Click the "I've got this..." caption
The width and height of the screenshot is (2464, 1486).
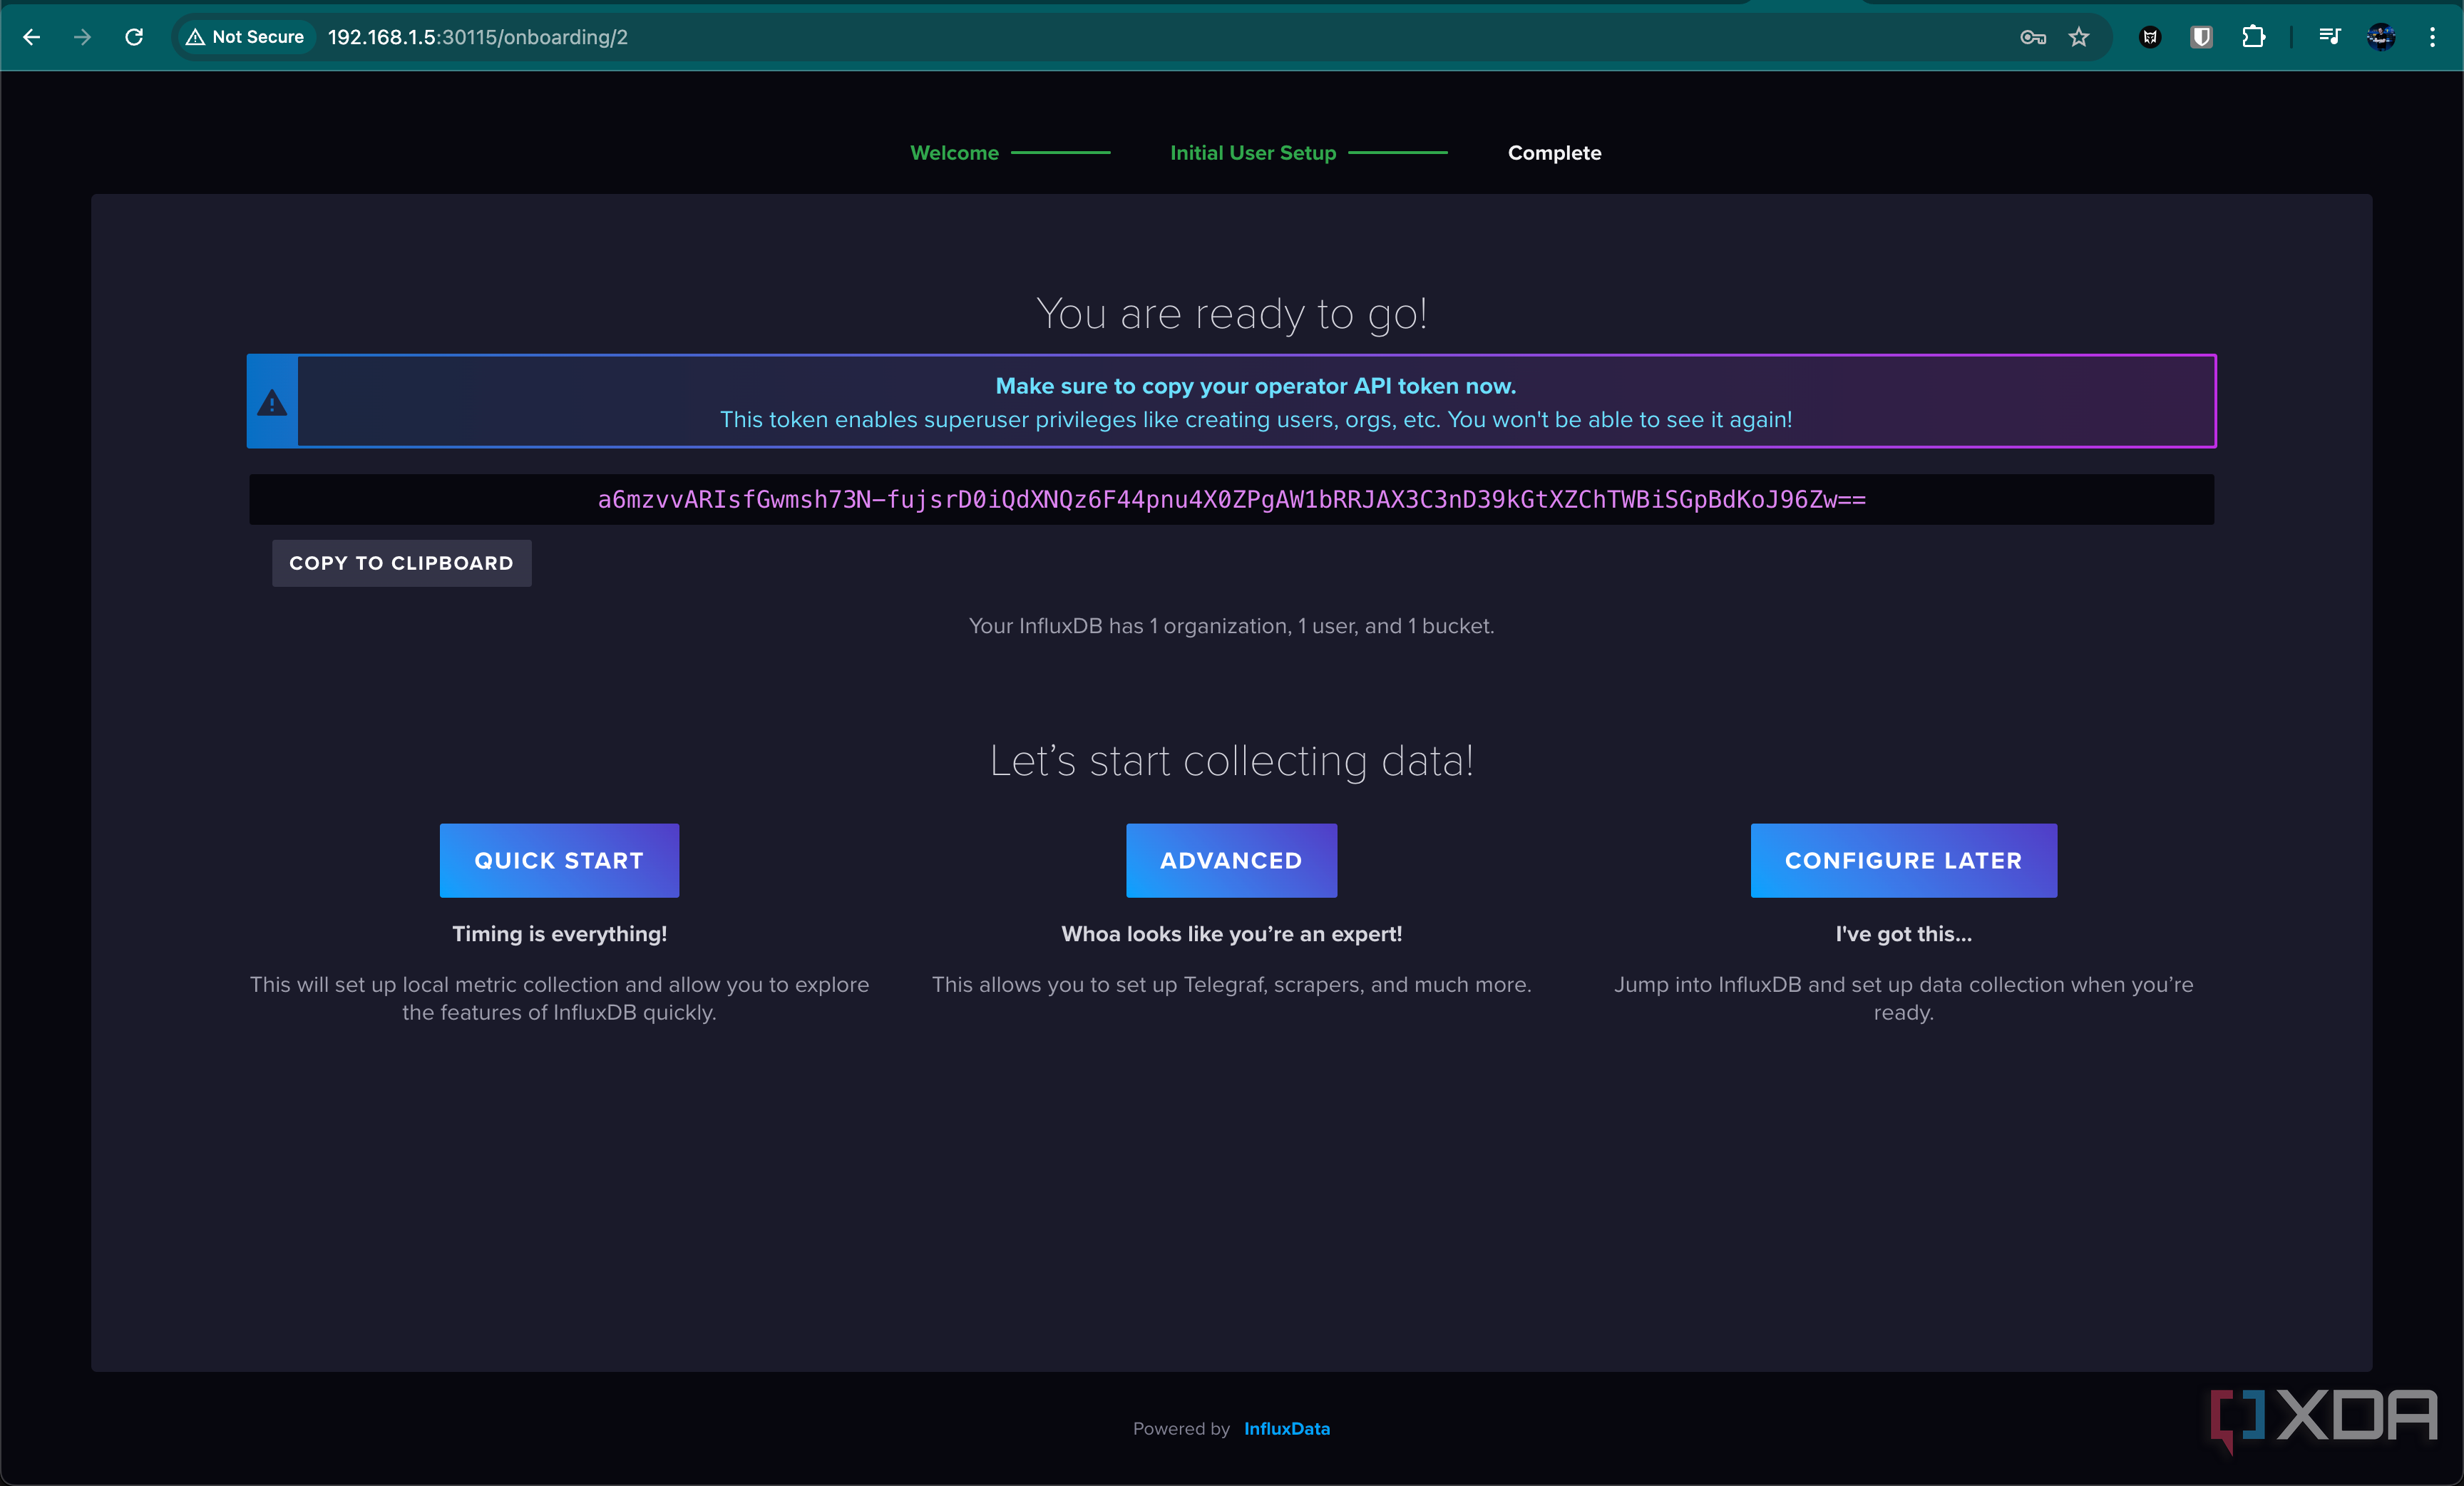pos(1903,934)
